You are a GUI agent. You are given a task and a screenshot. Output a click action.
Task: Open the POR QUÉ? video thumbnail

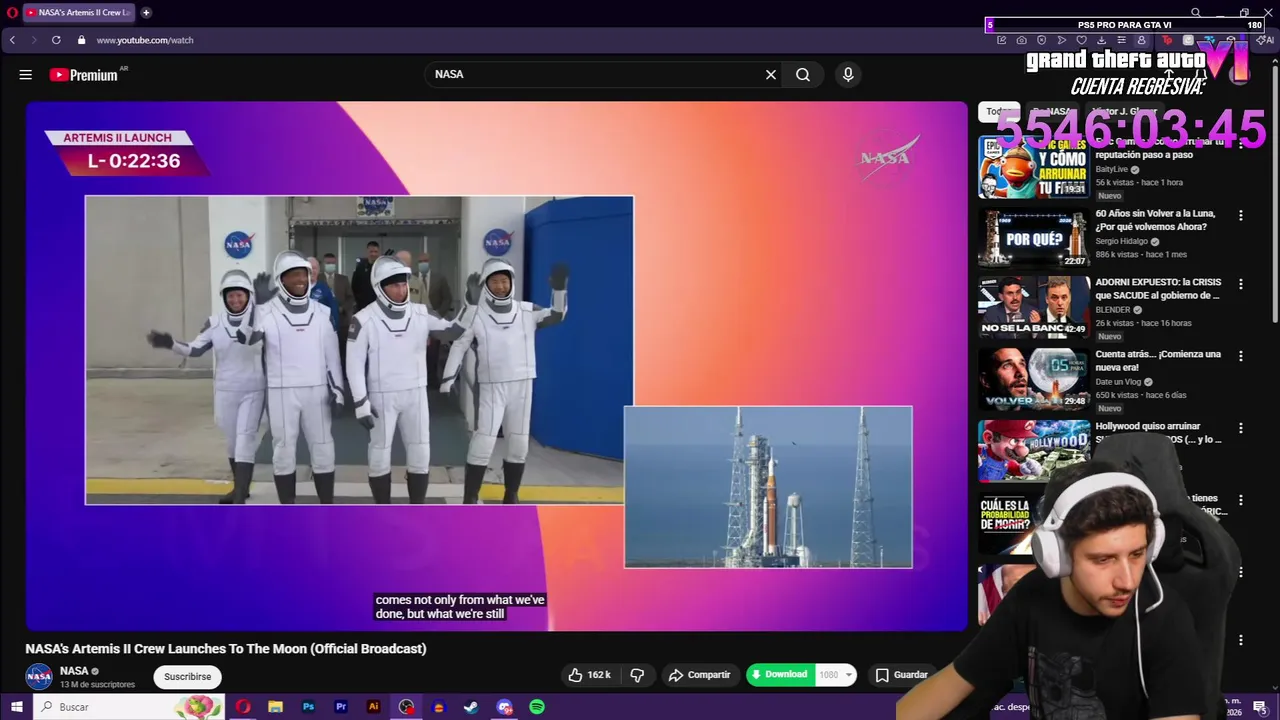pos(1033,238)
